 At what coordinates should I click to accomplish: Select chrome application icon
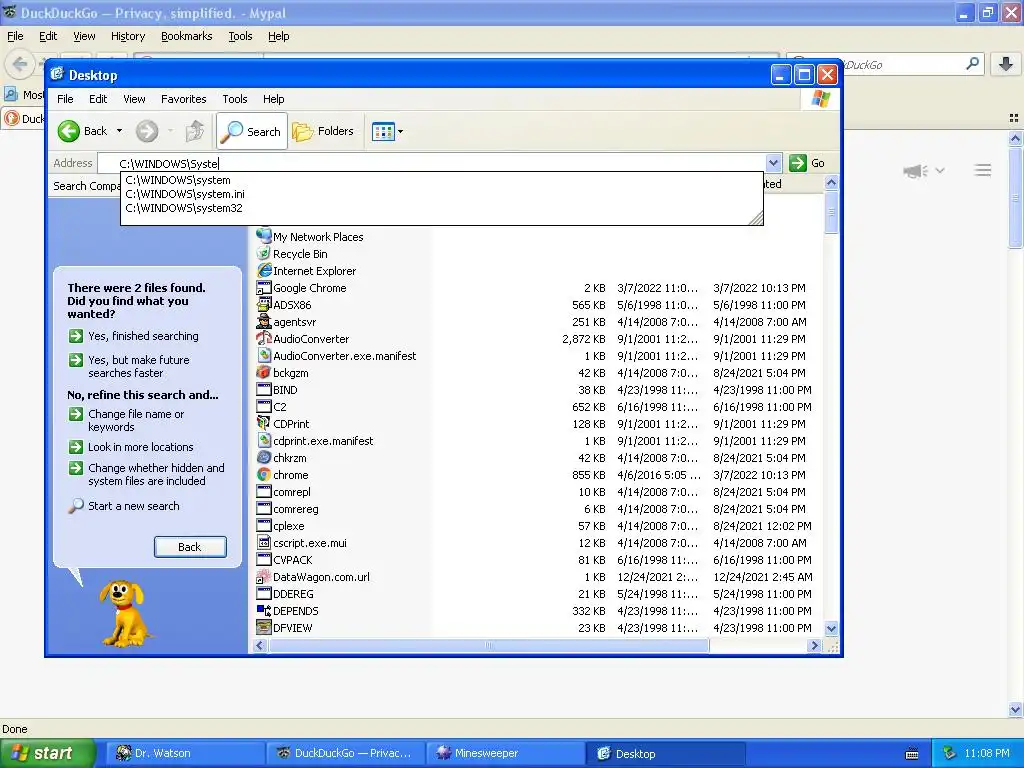[x=263, y=474]
